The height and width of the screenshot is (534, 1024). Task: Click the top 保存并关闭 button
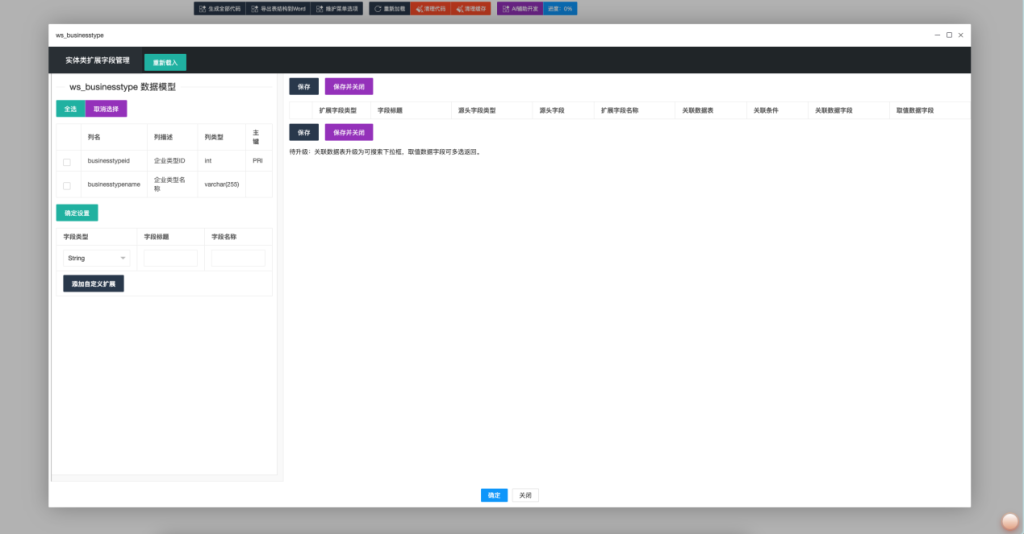click(348, 87)
